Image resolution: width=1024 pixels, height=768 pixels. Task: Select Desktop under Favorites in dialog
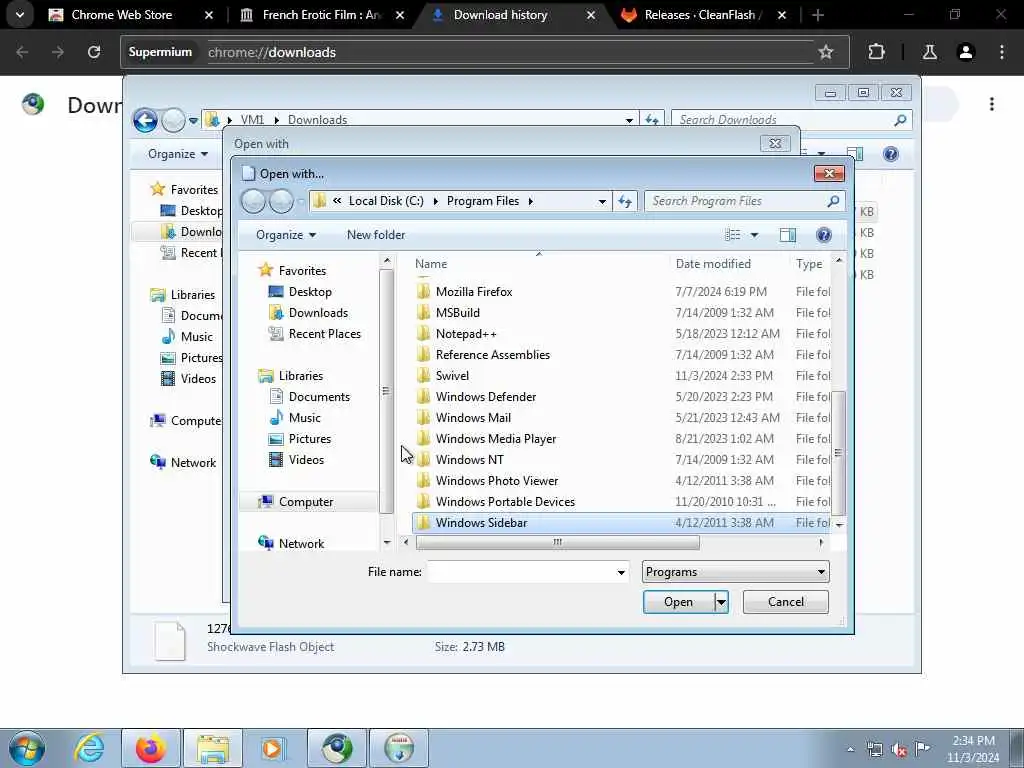[x=310, y=292]
